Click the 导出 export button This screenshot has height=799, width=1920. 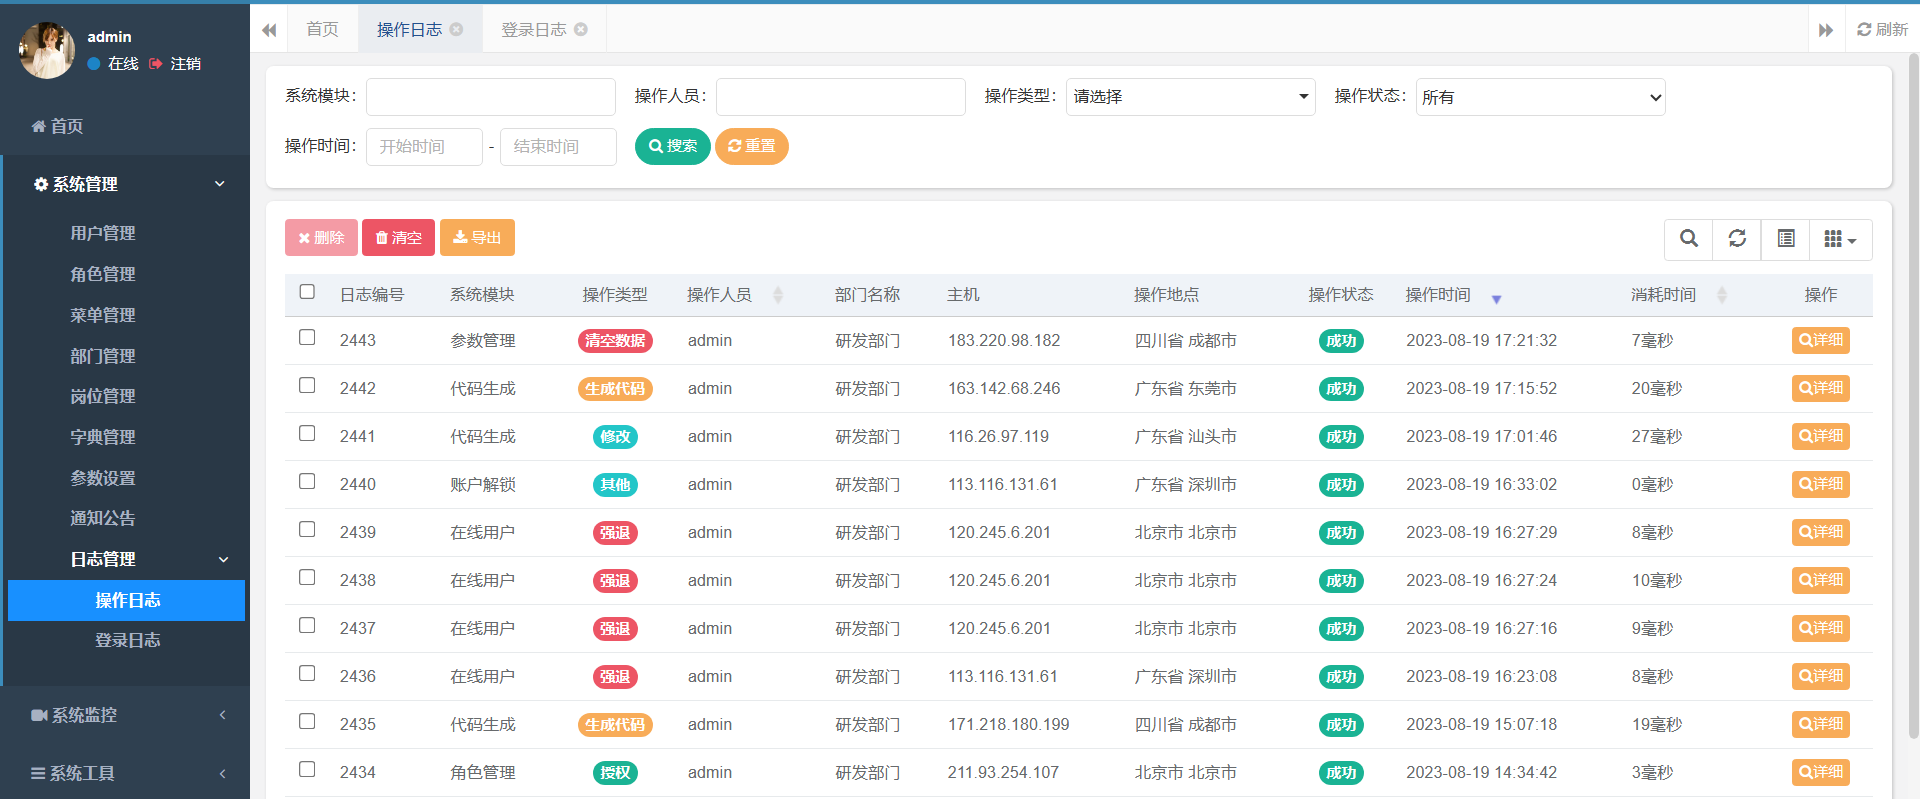click(477, 237)
